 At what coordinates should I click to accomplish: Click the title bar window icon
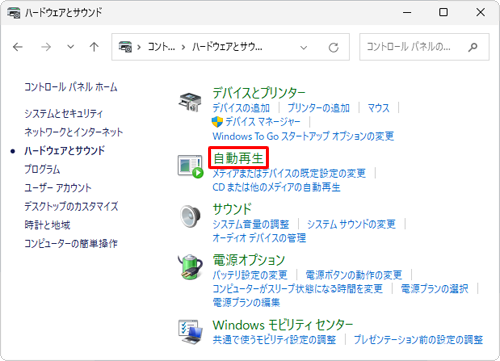tap(14, 13)
